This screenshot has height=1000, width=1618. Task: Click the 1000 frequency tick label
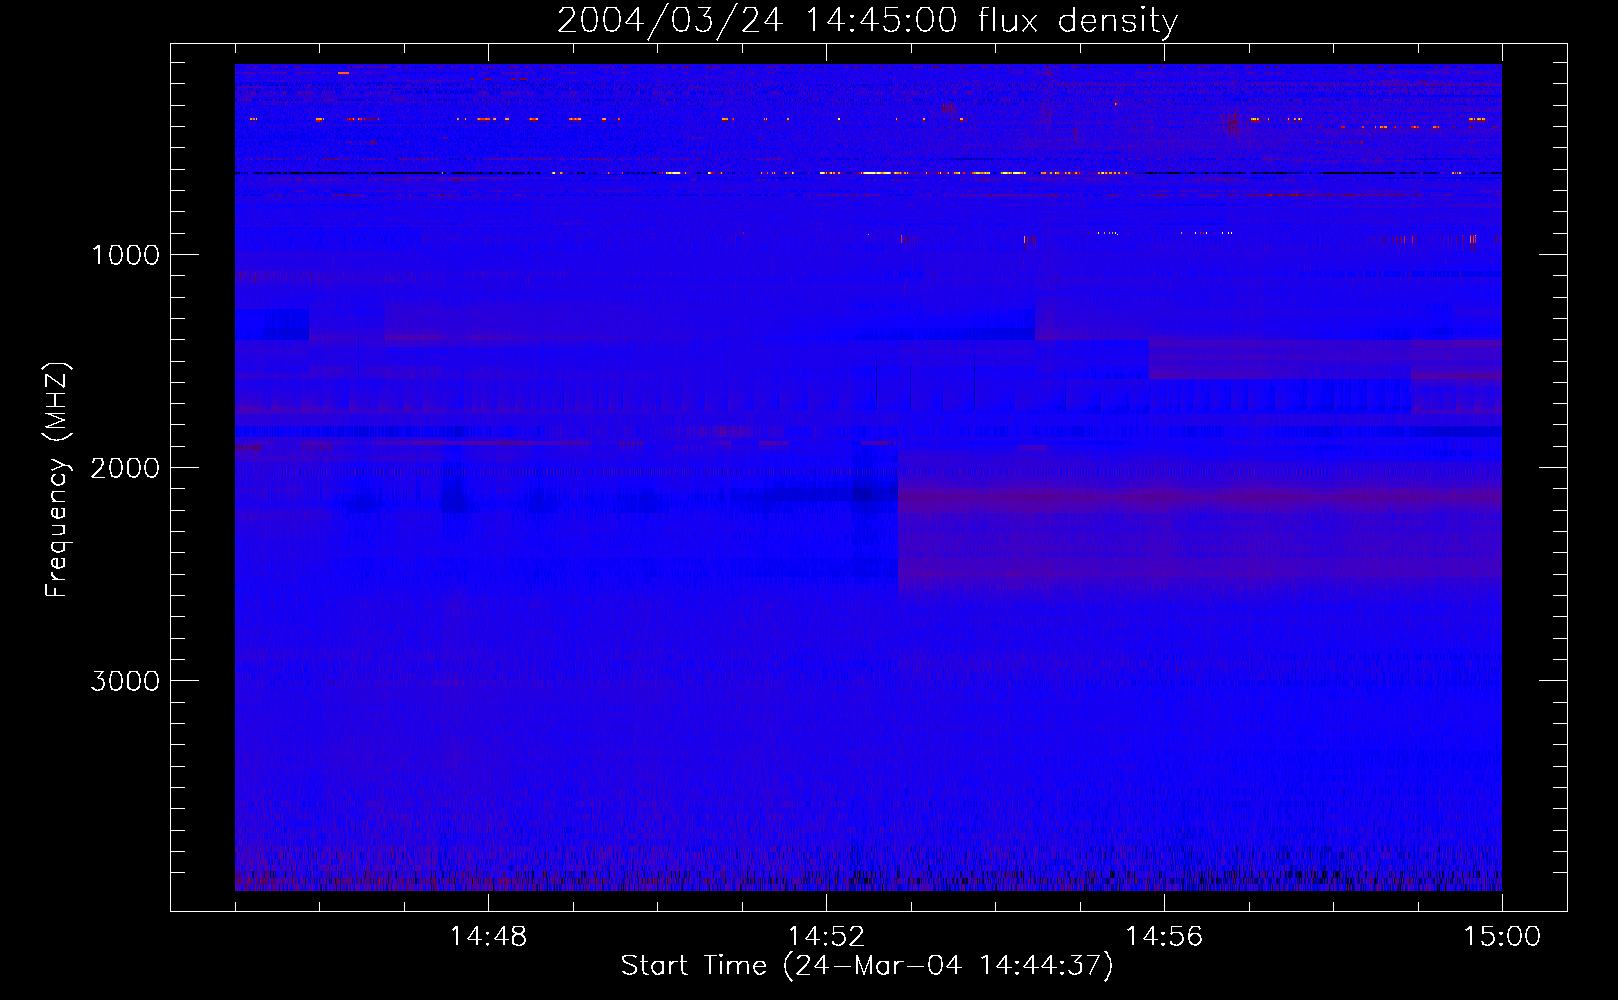[125, 255]
